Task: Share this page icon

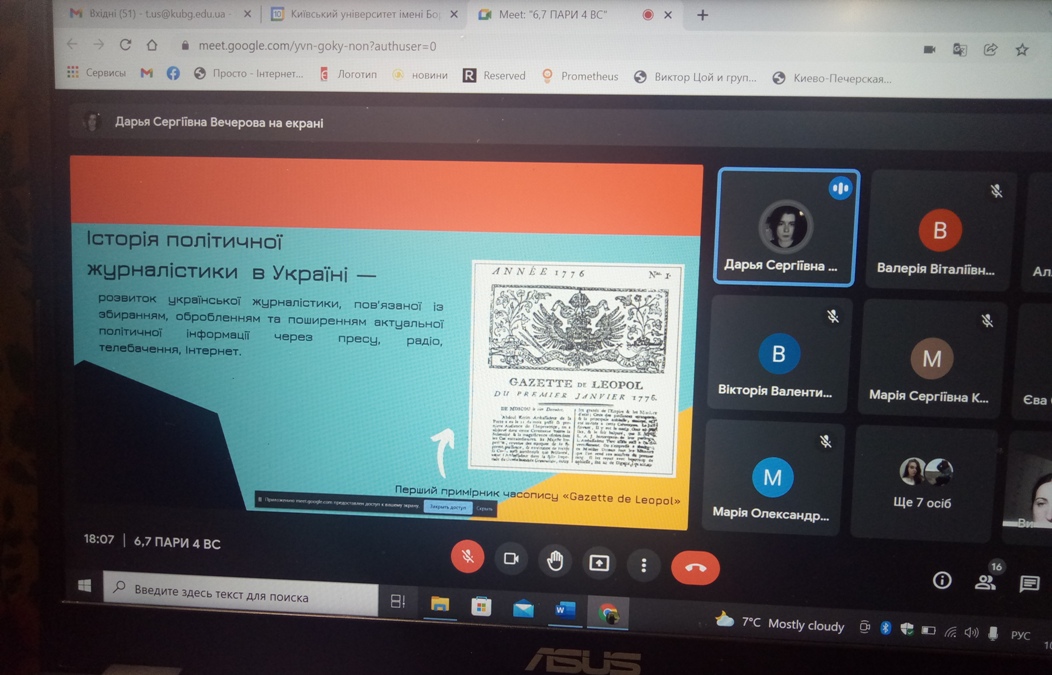Action: (990, 50)
